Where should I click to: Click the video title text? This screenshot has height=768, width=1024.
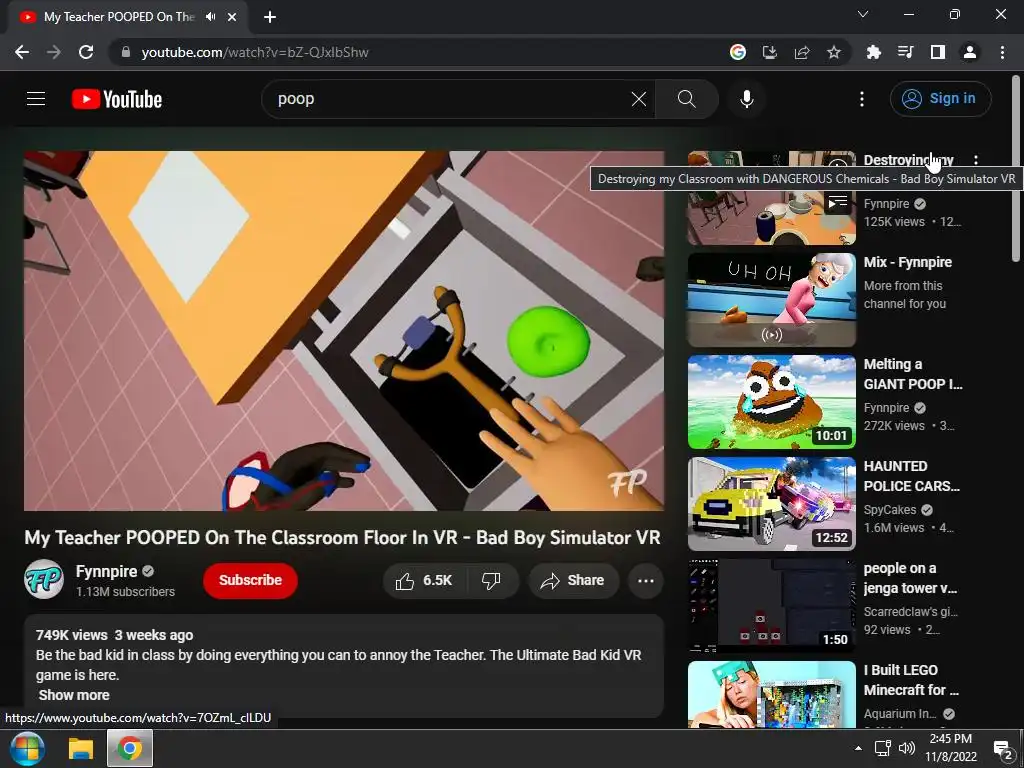click(x=342, y=537)
